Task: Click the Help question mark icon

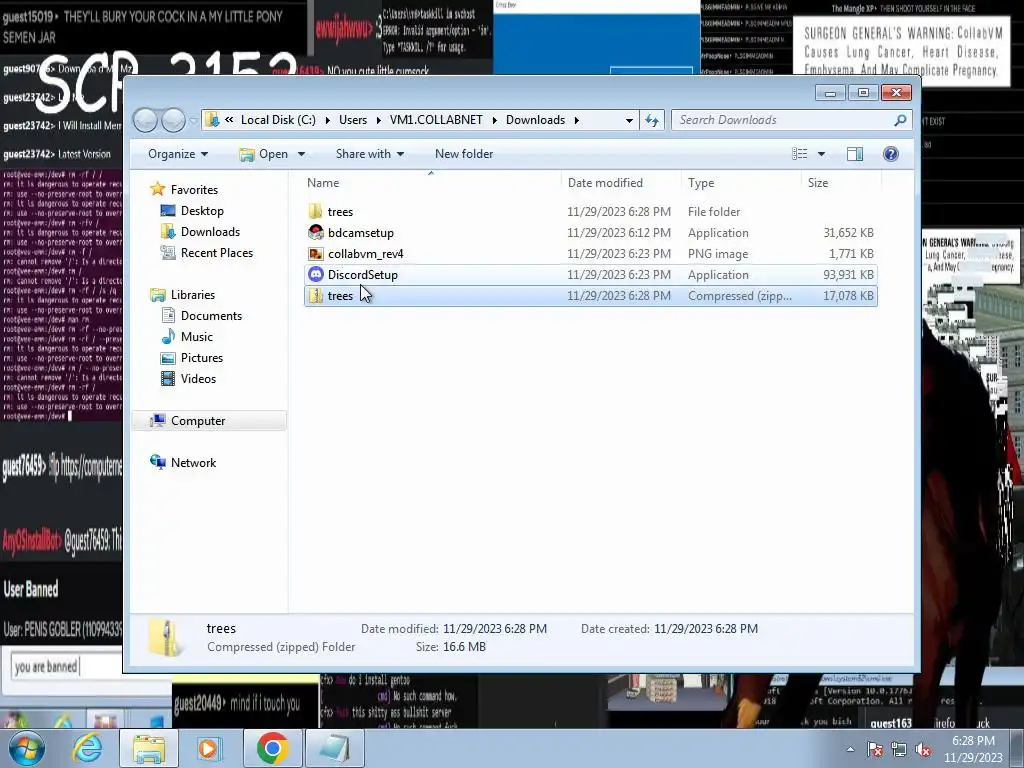Action: (891, 154)
